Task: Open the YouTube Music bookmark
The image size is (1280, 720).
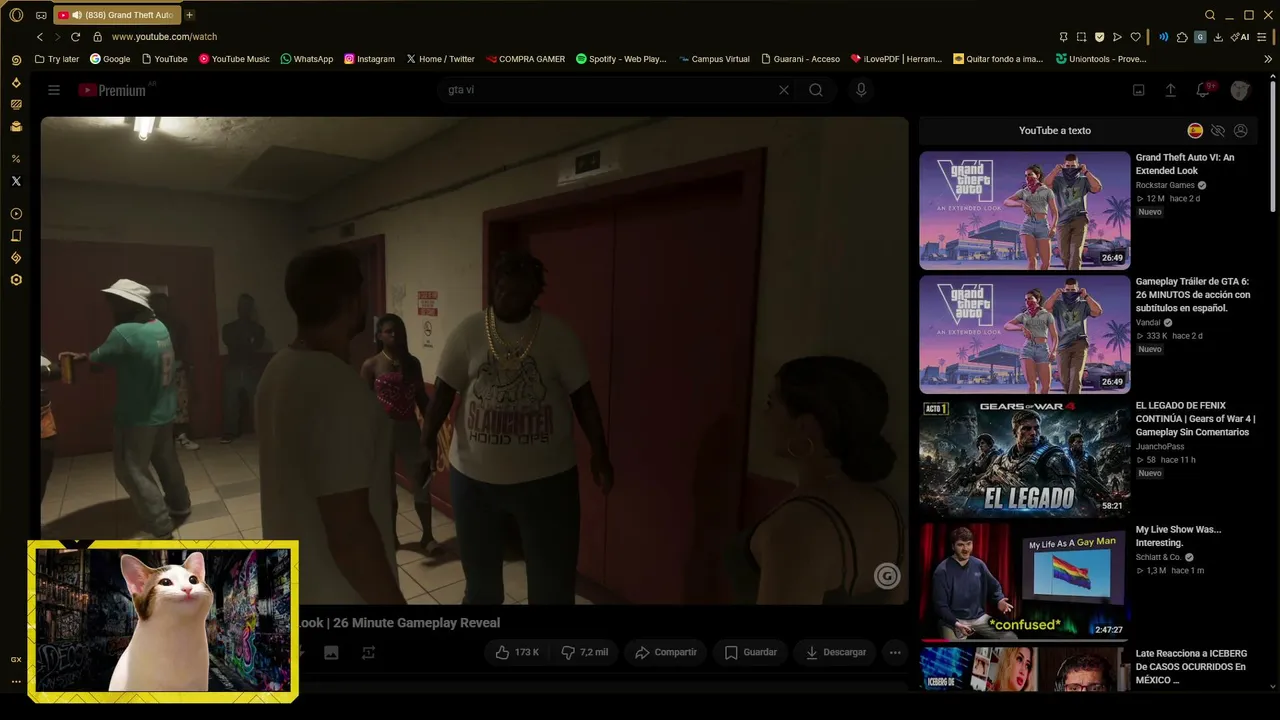Action: [234, 59]
